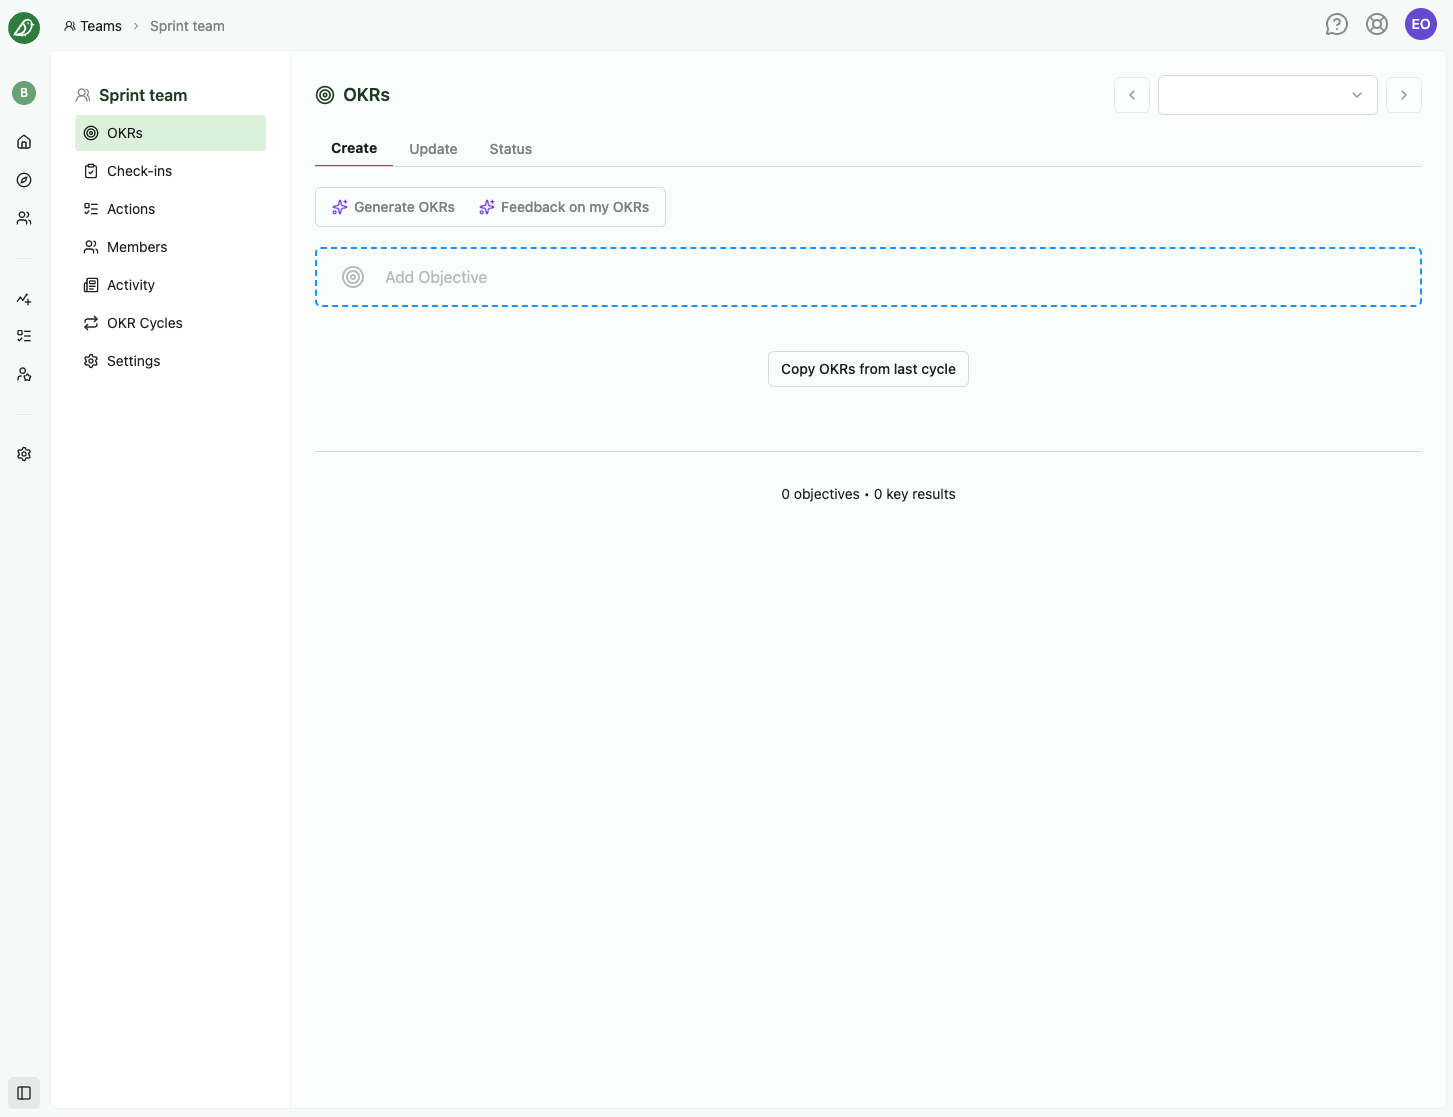
Task: Click the Sprint team breadcrumb
Action: click(187, 26)
